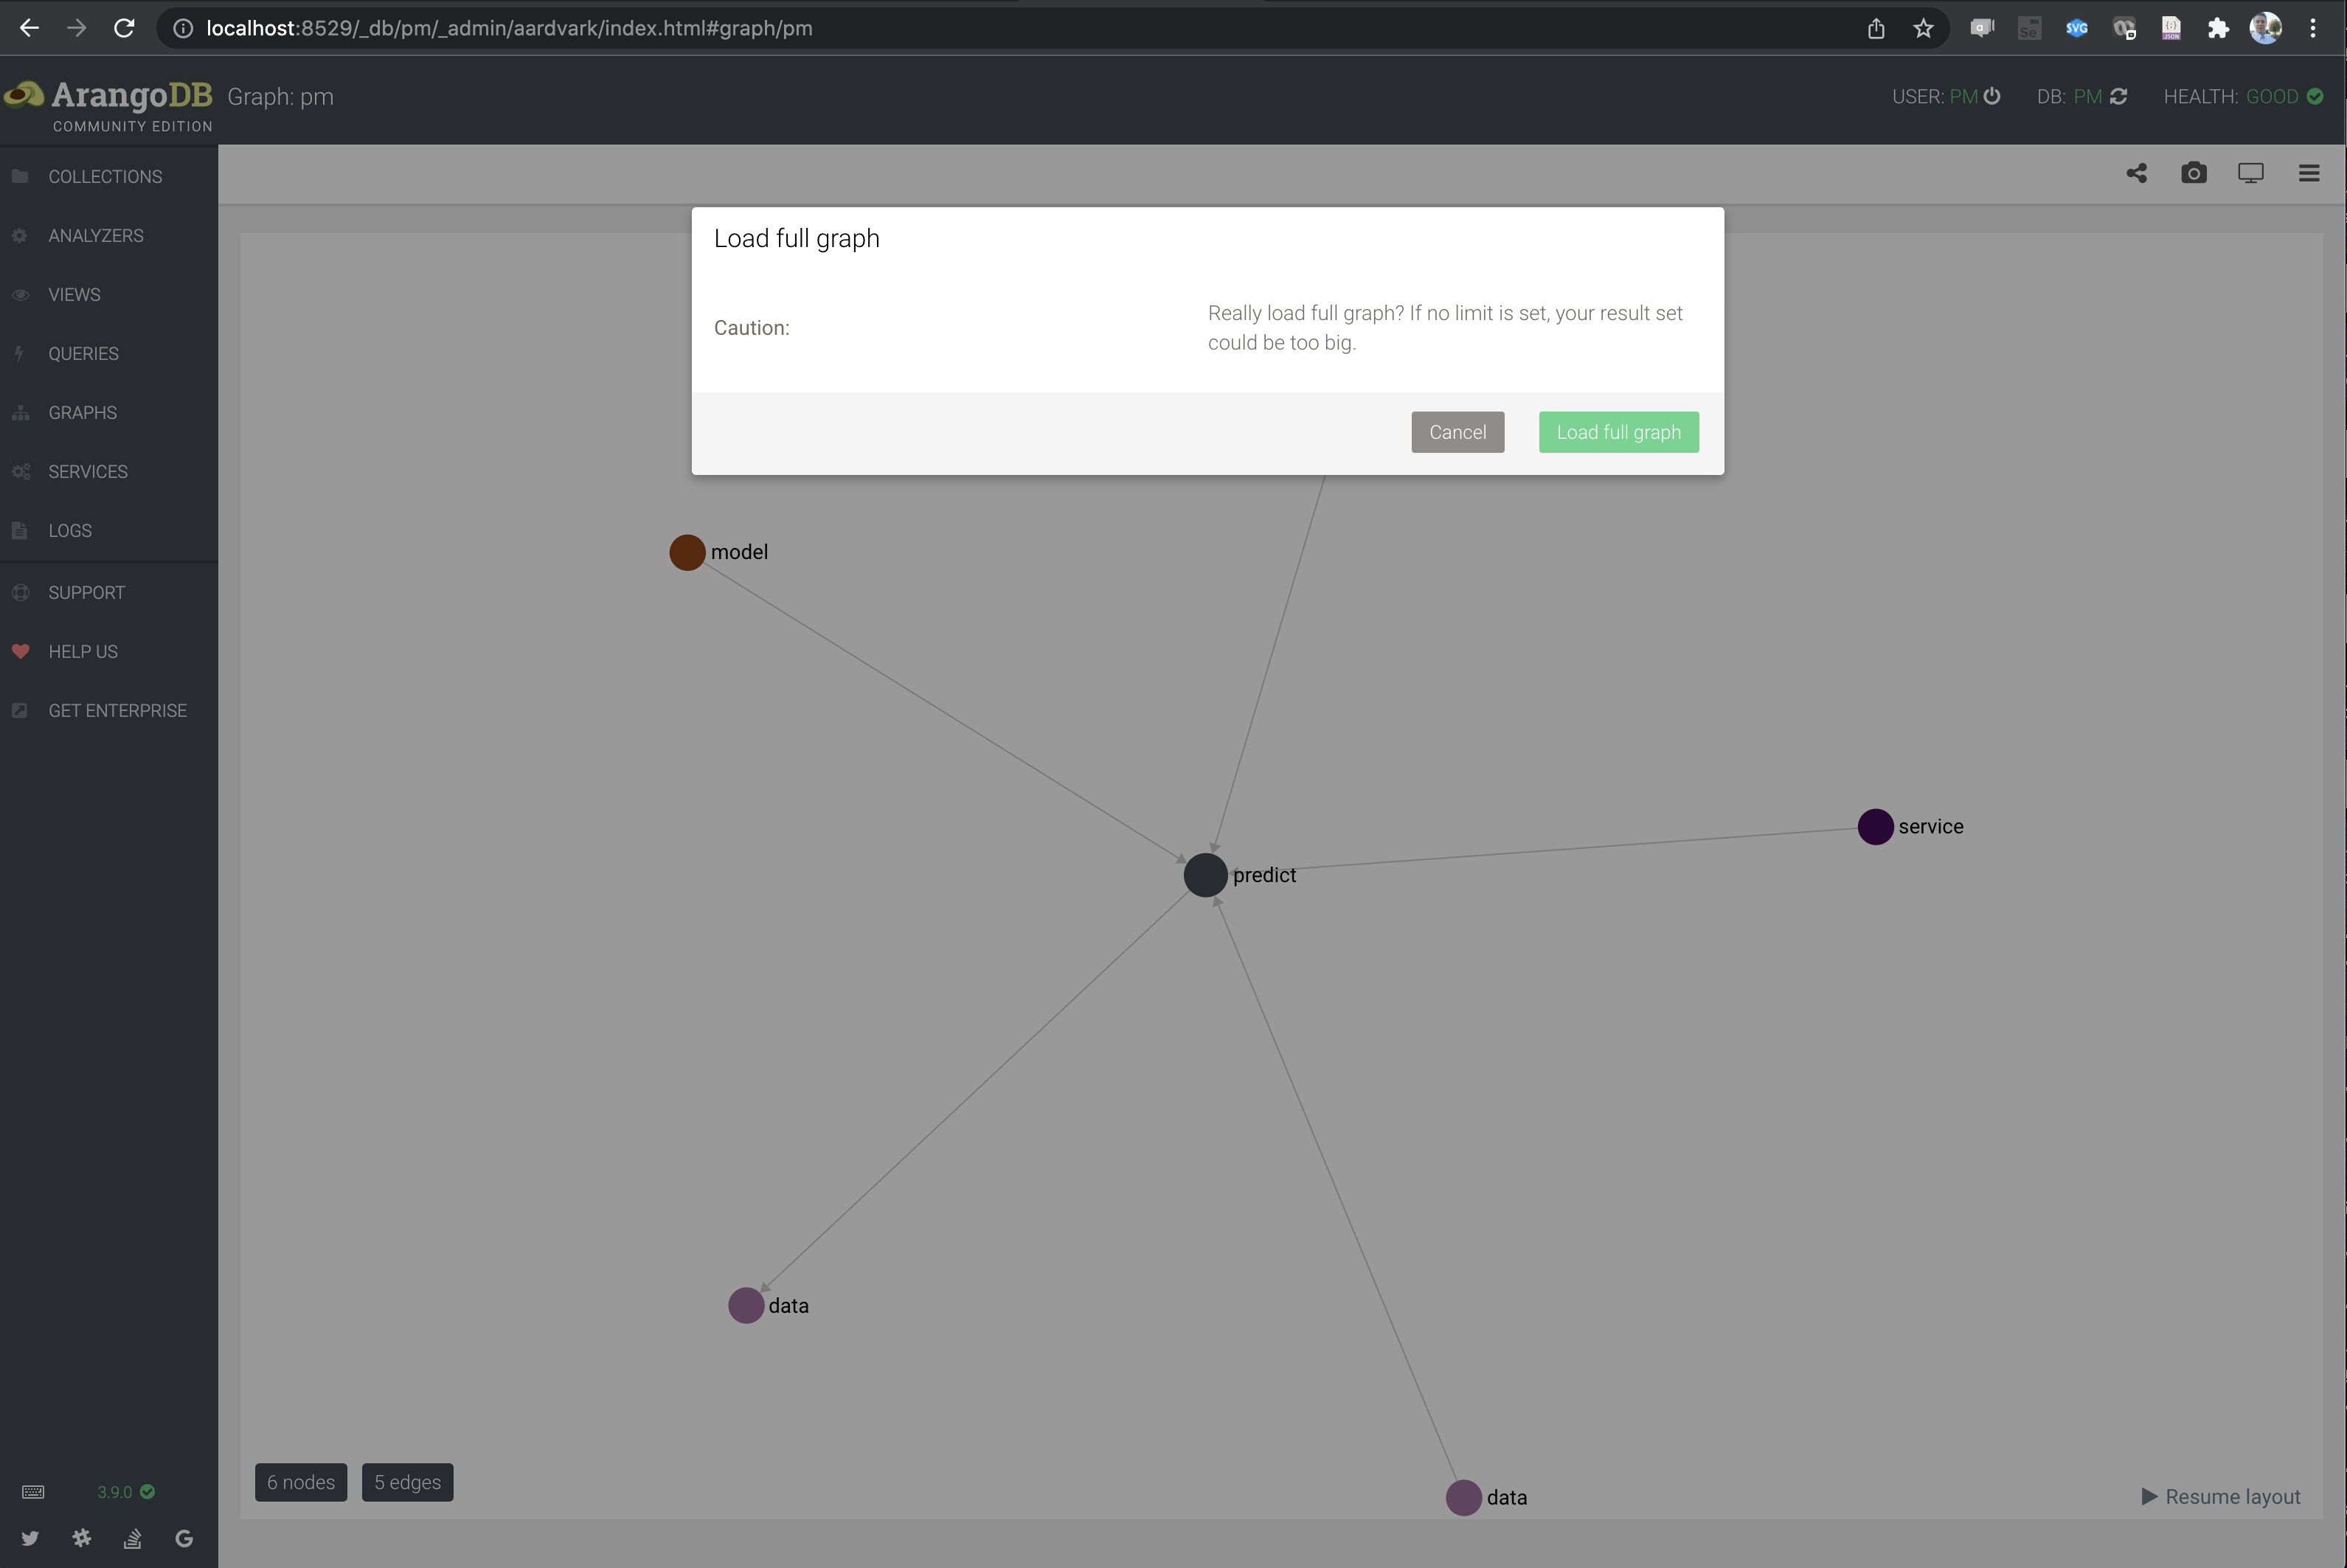Click the load full graph share-style icon
Viewport: 2347px width, 1568px height.
pos(2136,173)
